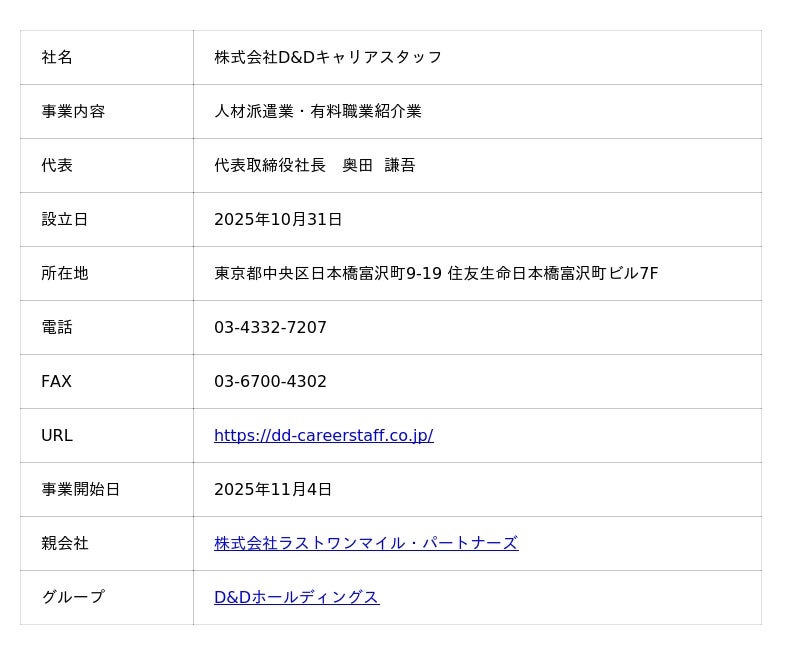Click the 親会社 row label
This screenshot has width=800, height=655.
point(65,544)
